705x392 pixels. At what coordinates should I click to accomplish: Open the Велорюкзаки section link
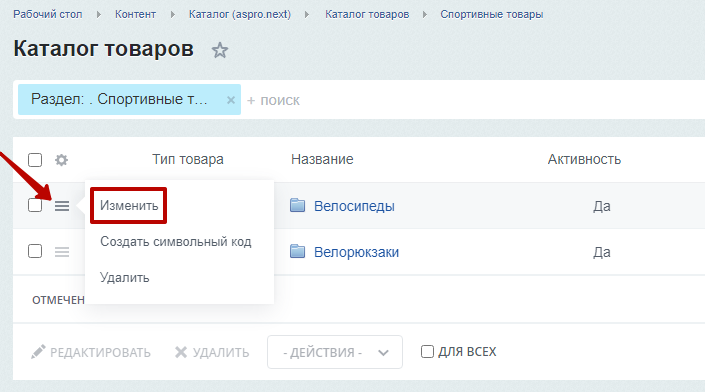pos(357,252)
